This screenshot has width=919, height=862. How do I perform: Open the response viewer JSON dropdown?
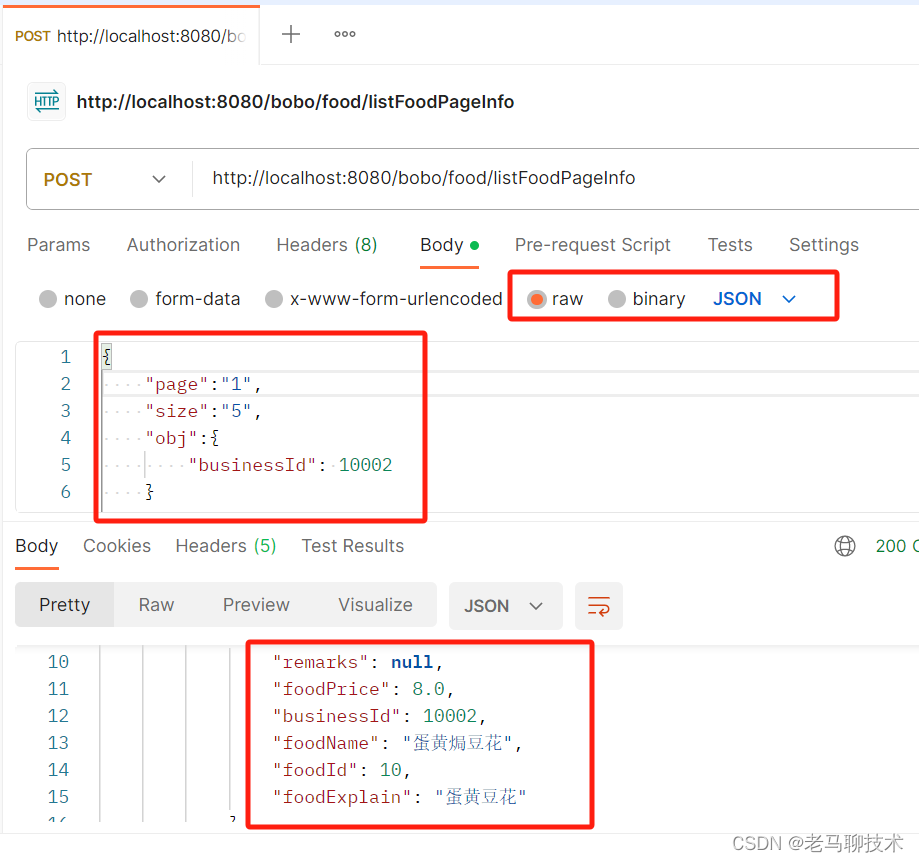pos(505,606)
